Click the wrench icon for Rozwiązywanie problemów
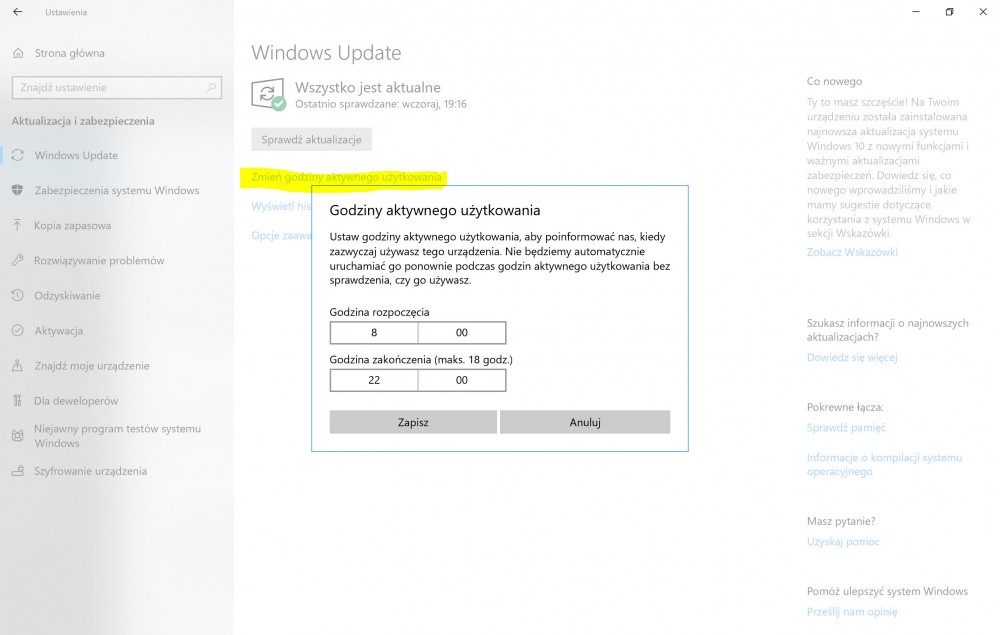This screenshot has width=1000, height=635. [x=18, y=260]
